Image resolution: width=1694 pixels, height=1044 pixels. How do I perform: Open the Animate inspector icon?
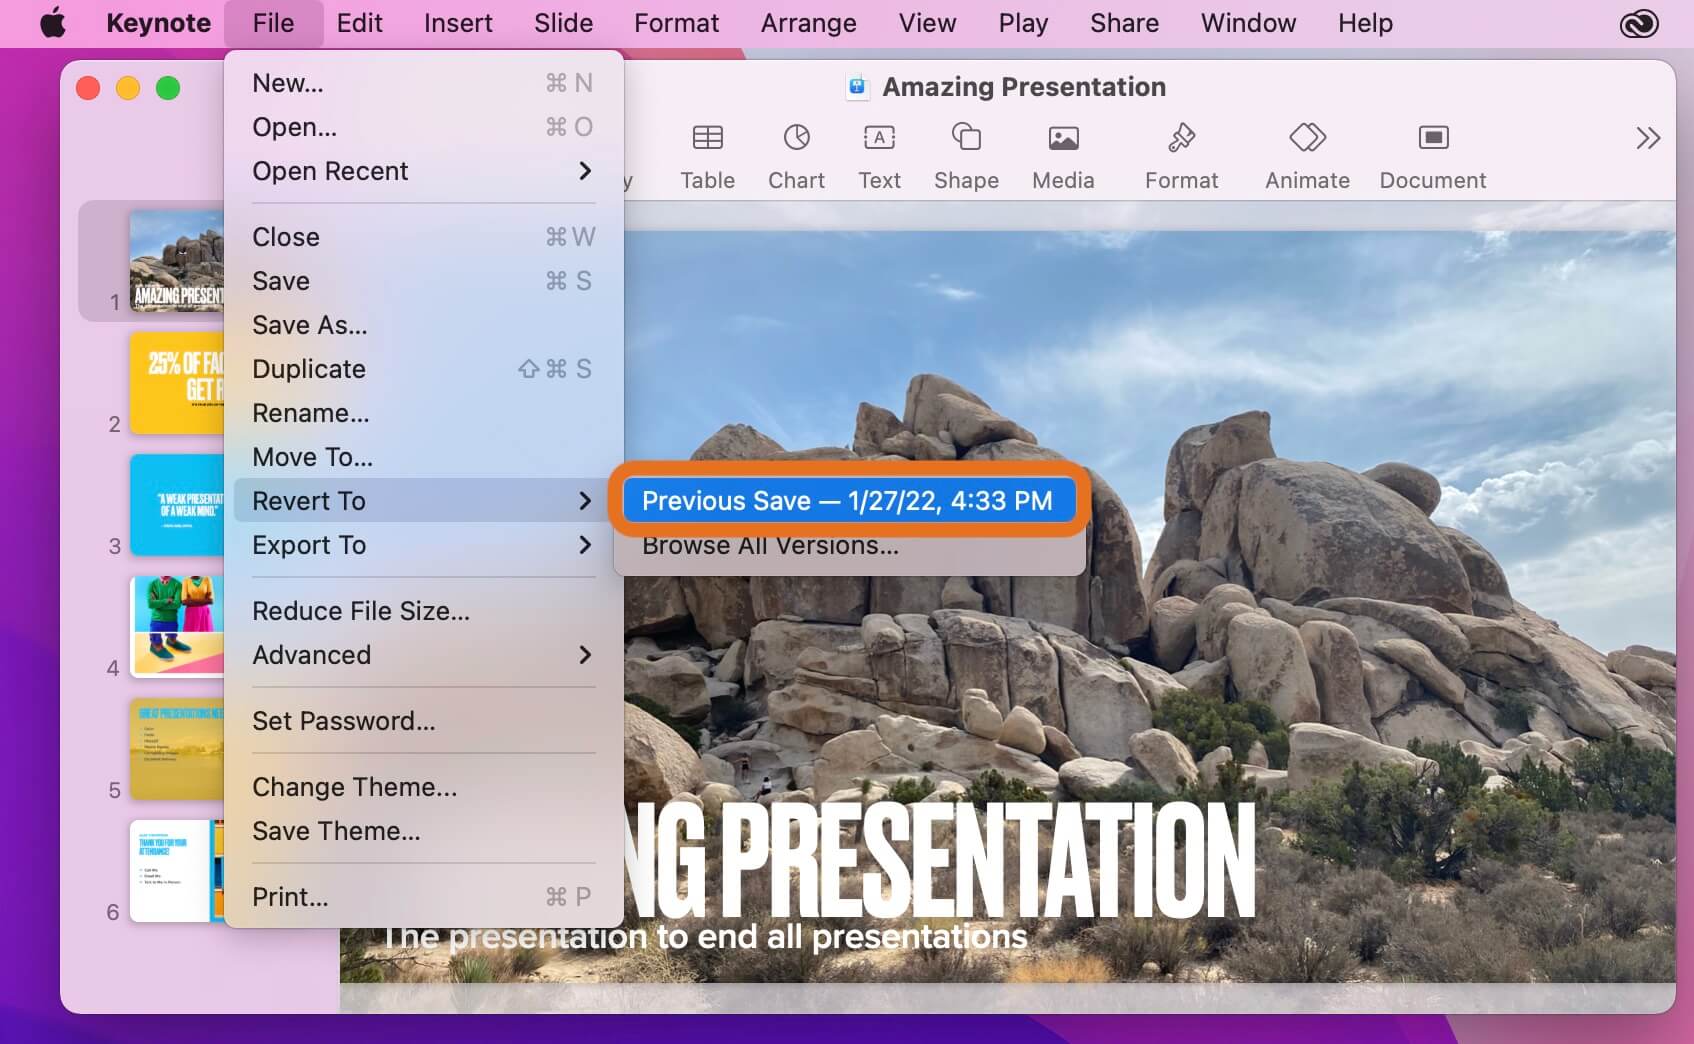point(1307,137)
